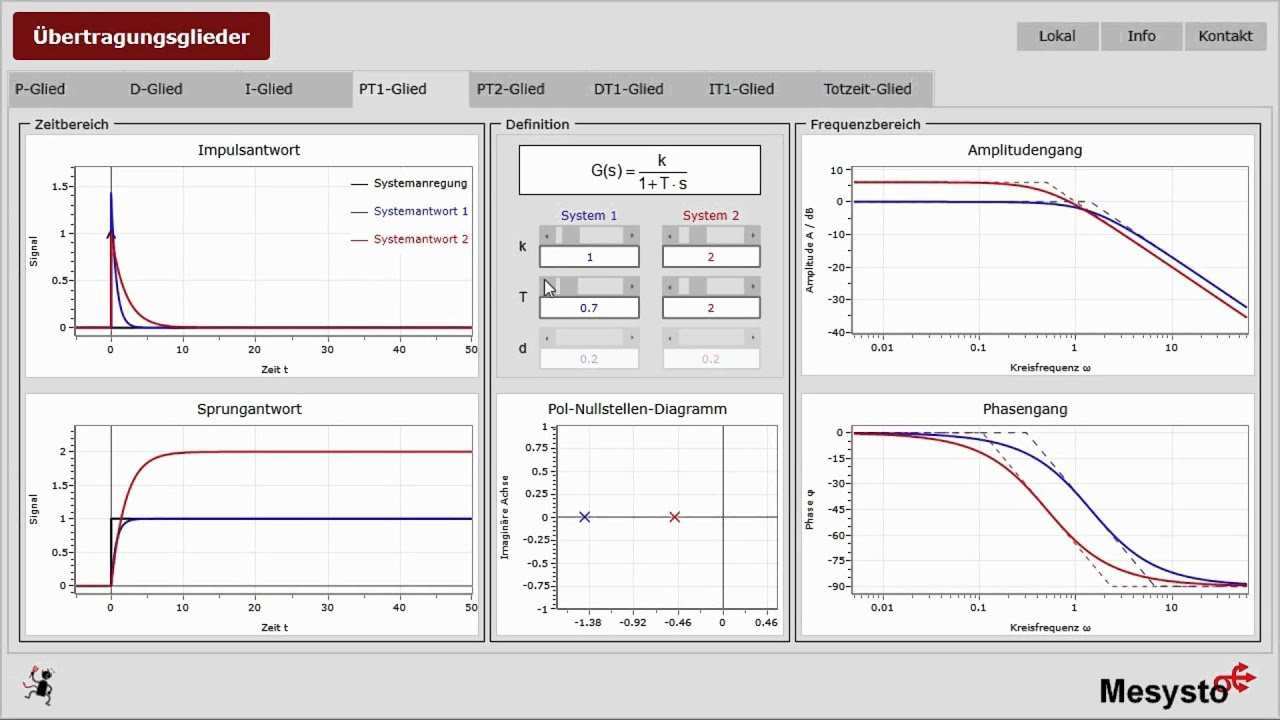Click the left arrow of System 1 k slider
The height and width of the screenshot is (720, 1280).
[546, 235]
